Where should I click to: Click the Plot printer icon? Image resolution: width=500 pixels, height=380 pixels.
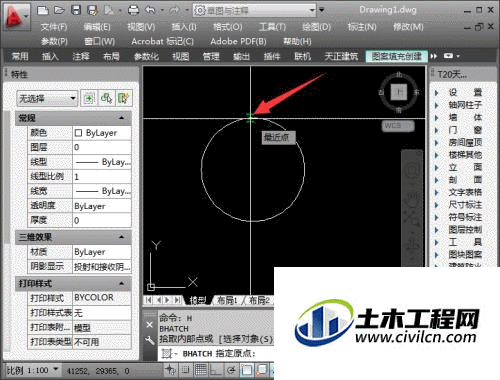[134, 10]
